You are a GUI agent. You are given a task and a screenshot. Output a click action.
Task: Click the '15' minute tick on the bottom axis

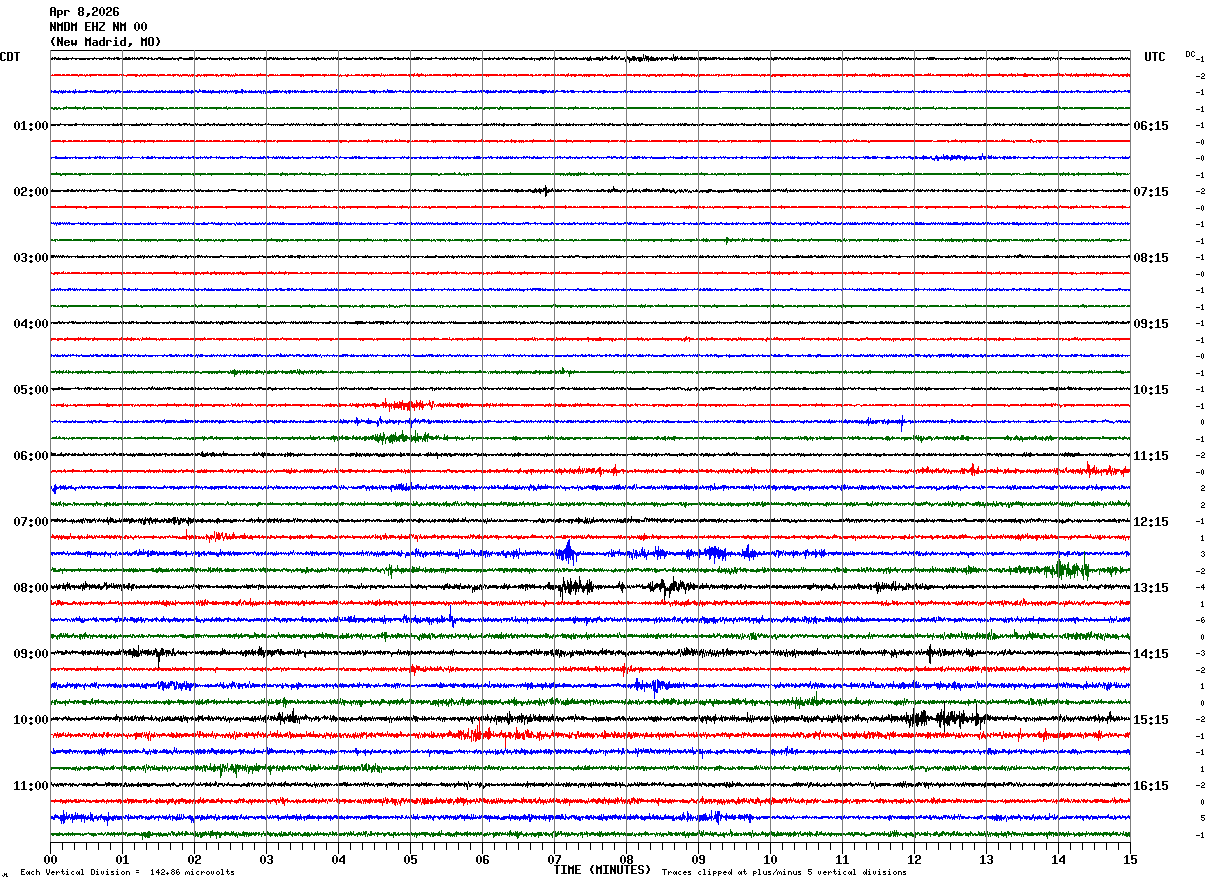coord(1130,859)
